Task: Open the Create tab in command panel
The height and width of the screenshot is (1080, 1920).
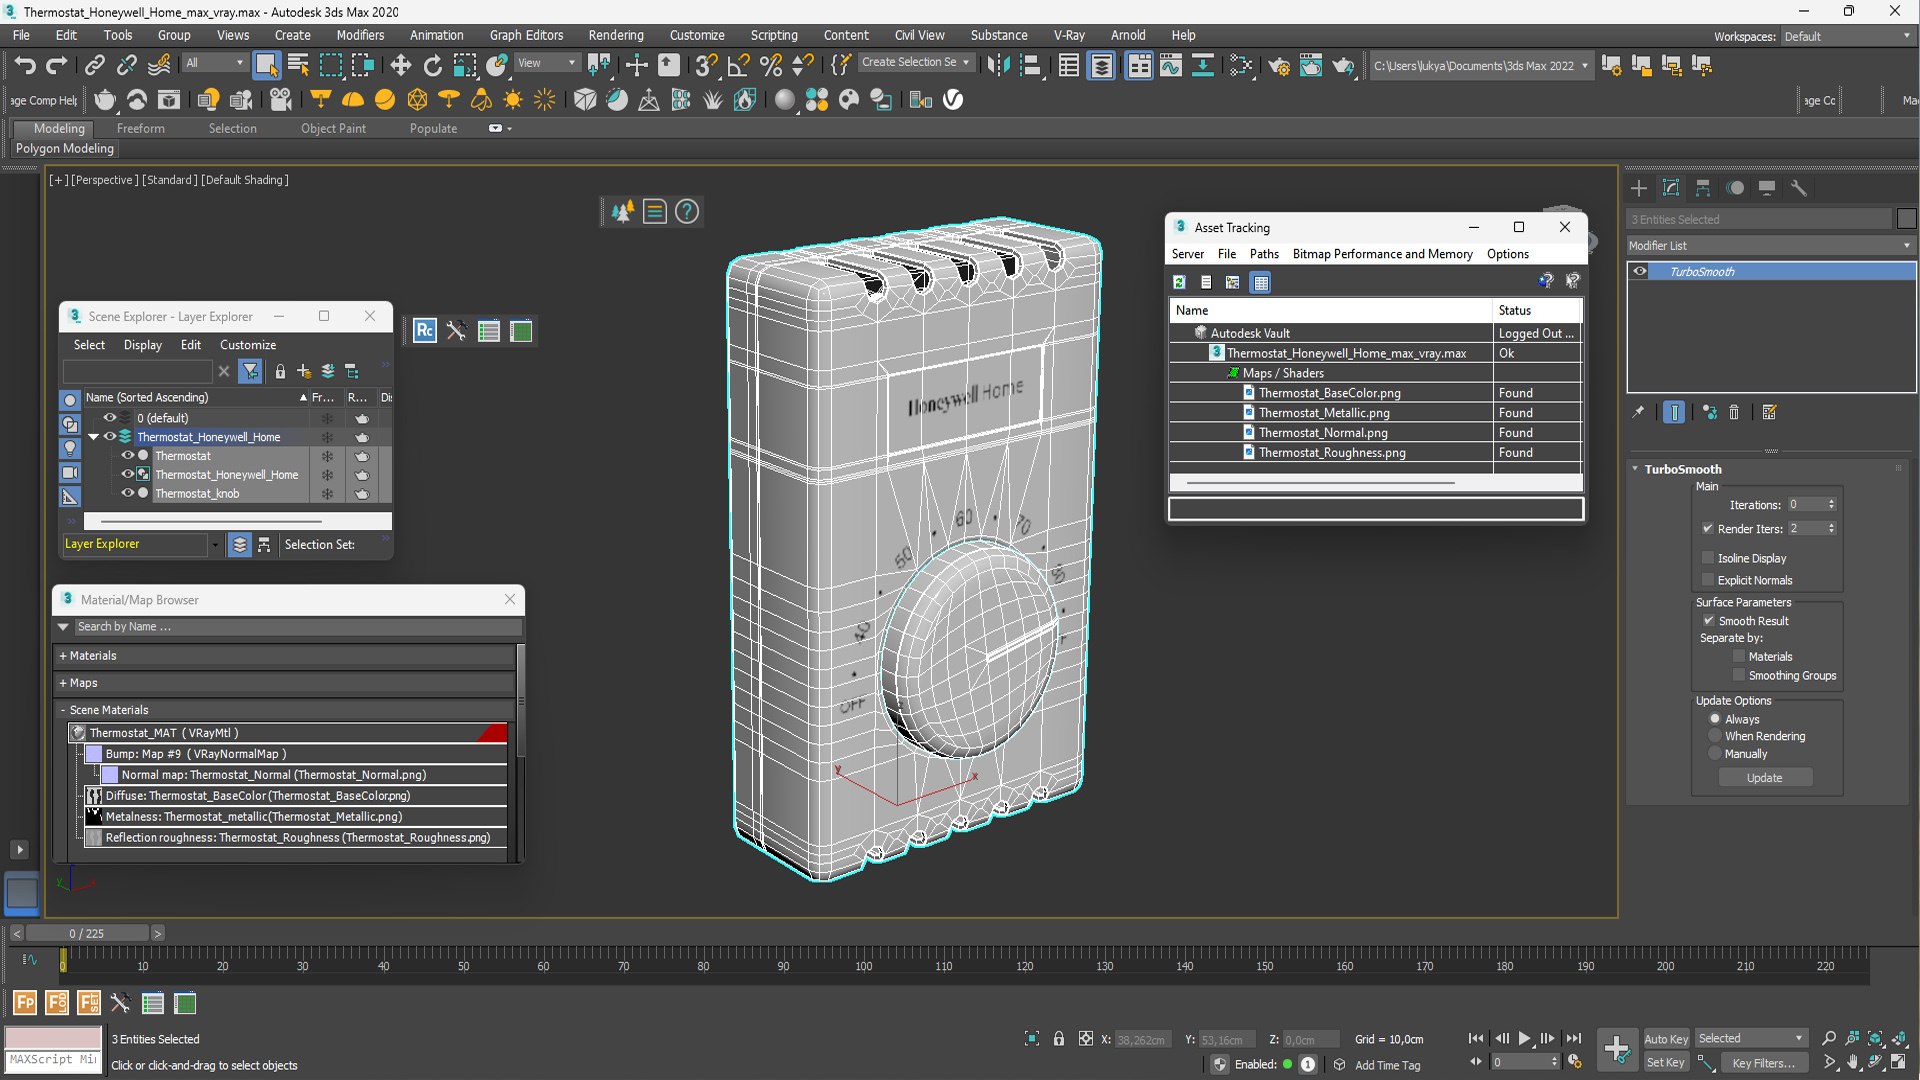Action: click(1638, 188)
